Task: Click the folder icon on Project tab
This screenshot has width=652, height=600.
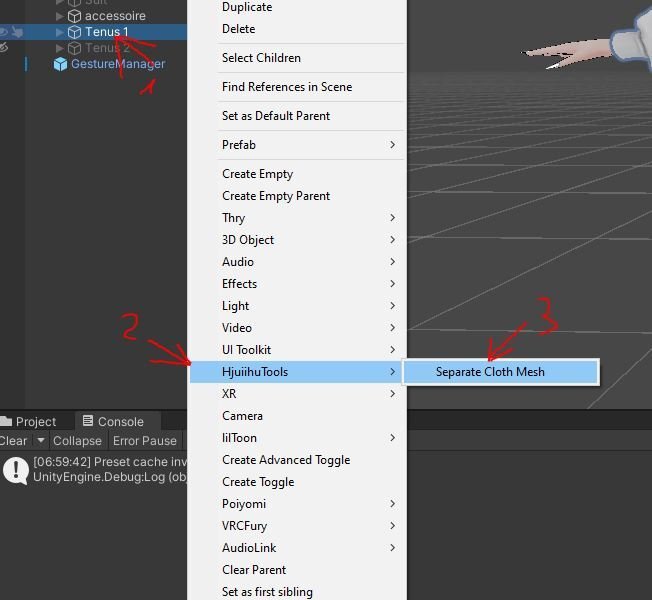Action: coord(6,422)
